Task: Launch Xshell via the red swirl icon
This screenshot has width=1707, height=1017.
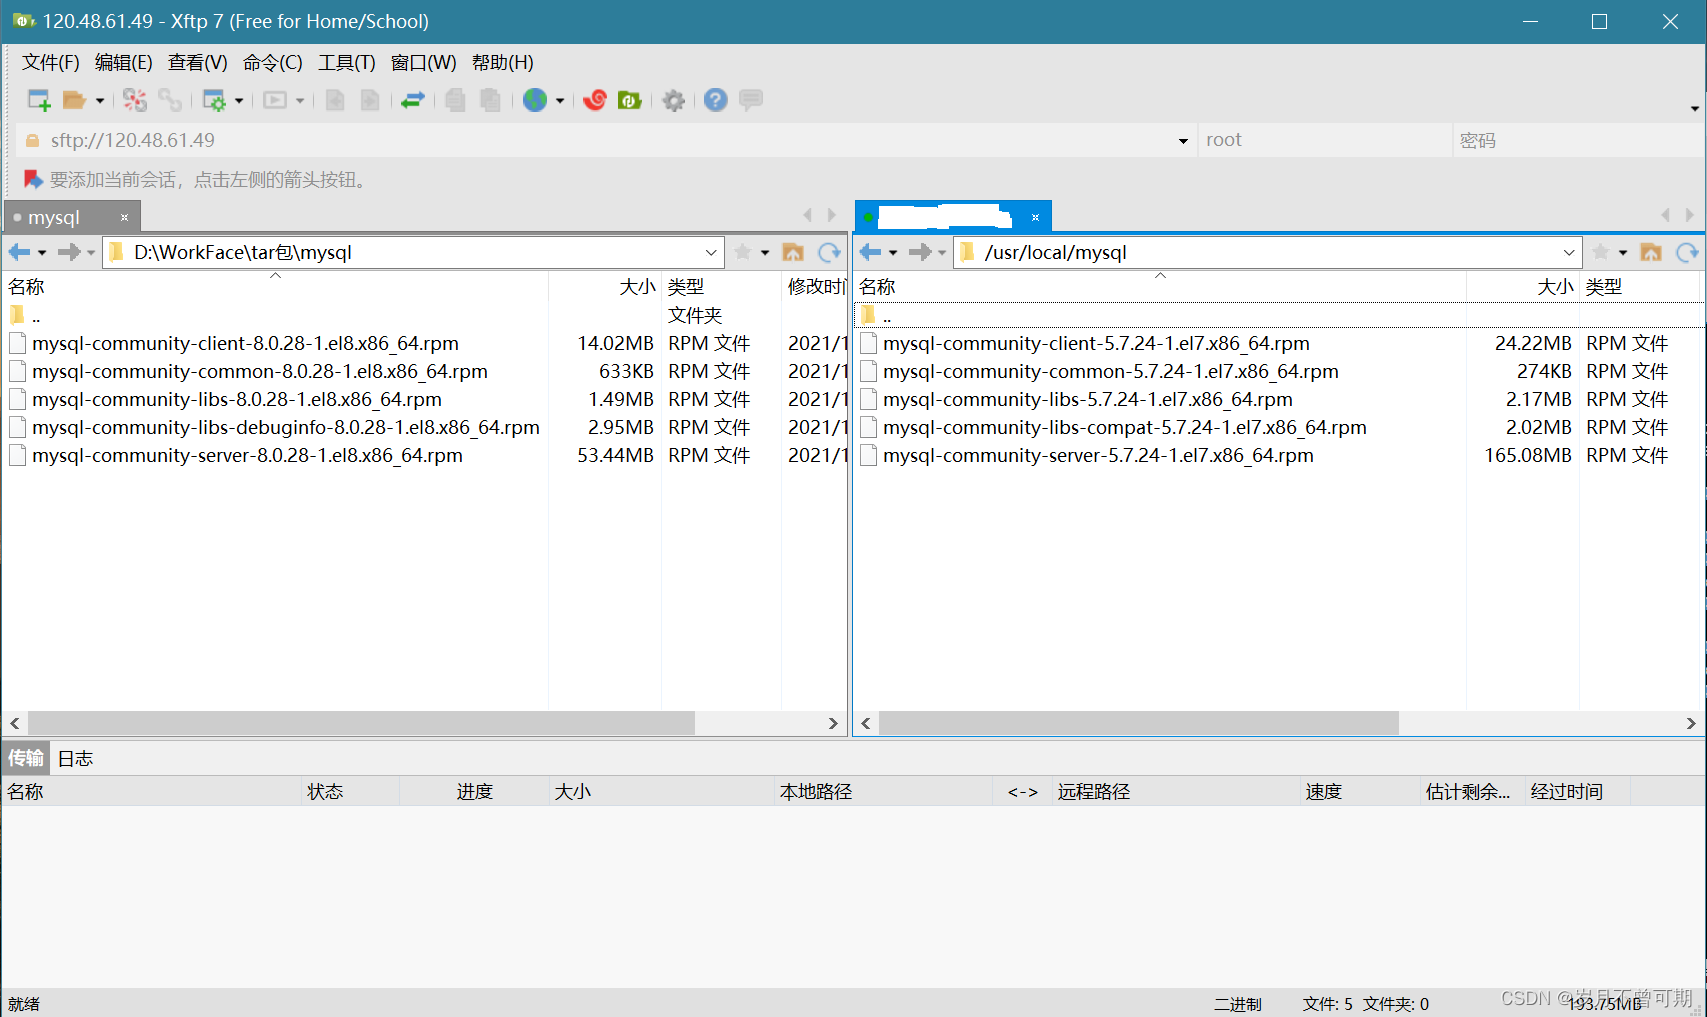Action: click(x=595, y=100)
